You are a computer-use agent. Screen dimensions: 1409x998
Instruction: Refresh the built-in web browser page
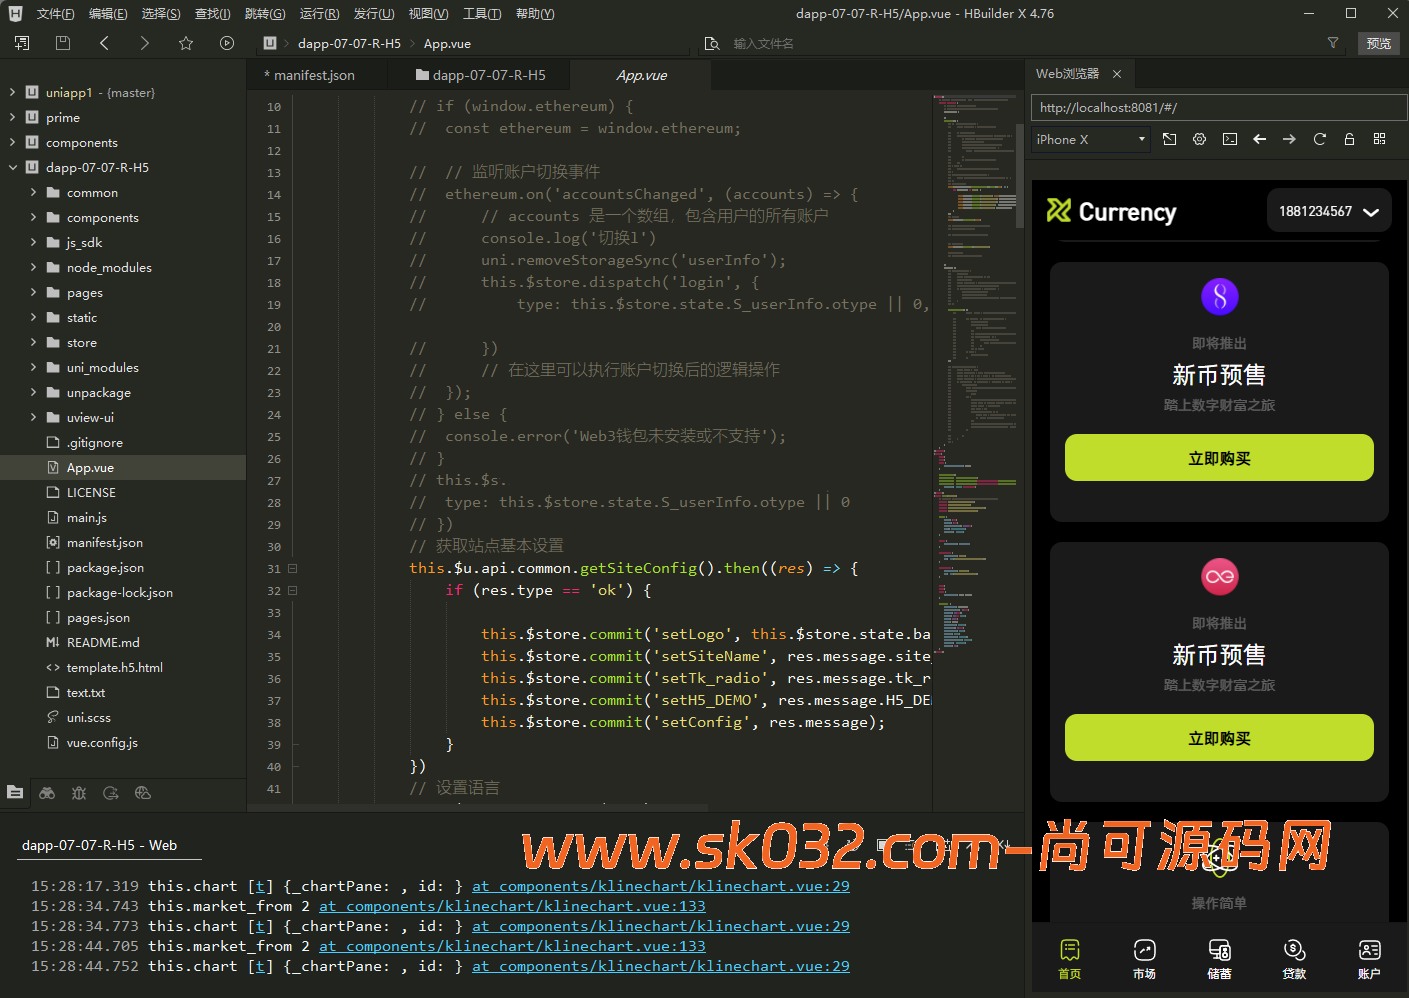[1319, 139]
